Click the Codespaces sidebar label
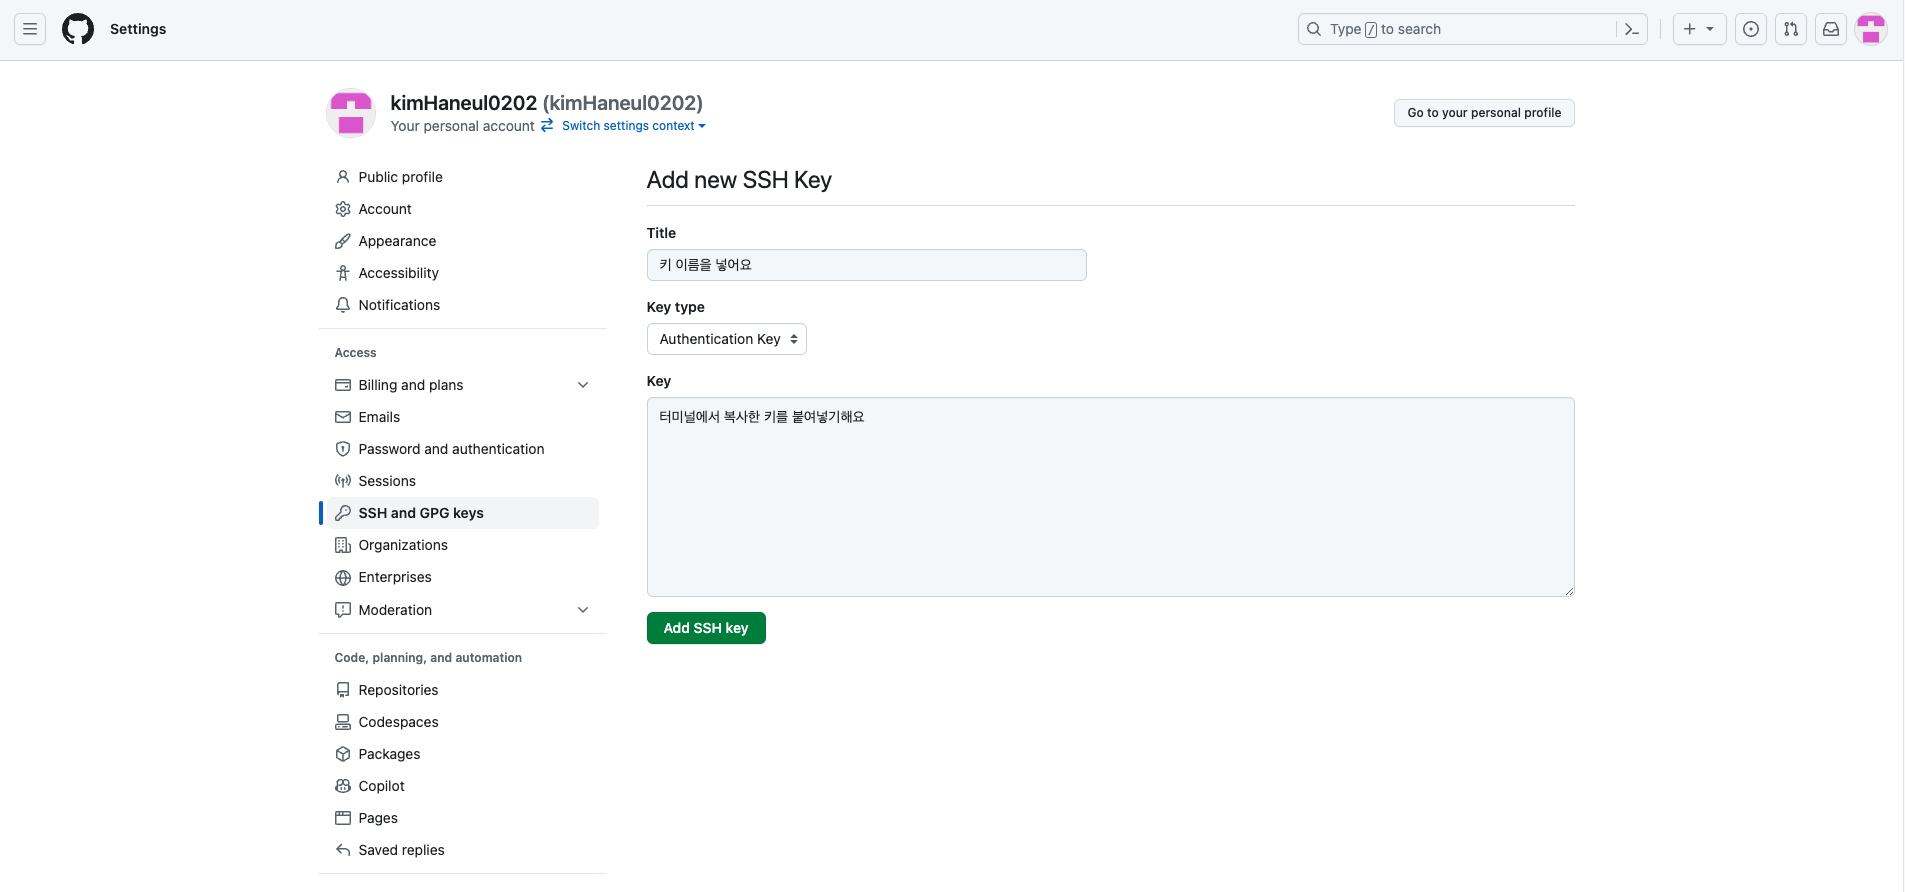 (x=398, y=722)
